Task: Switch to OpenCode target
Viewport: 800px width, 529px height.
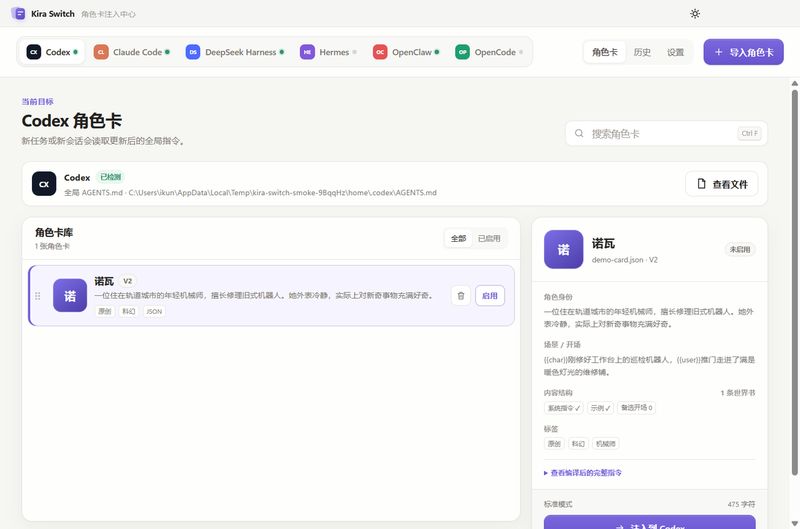Action: pyautogui.click(x=489, y=52)
